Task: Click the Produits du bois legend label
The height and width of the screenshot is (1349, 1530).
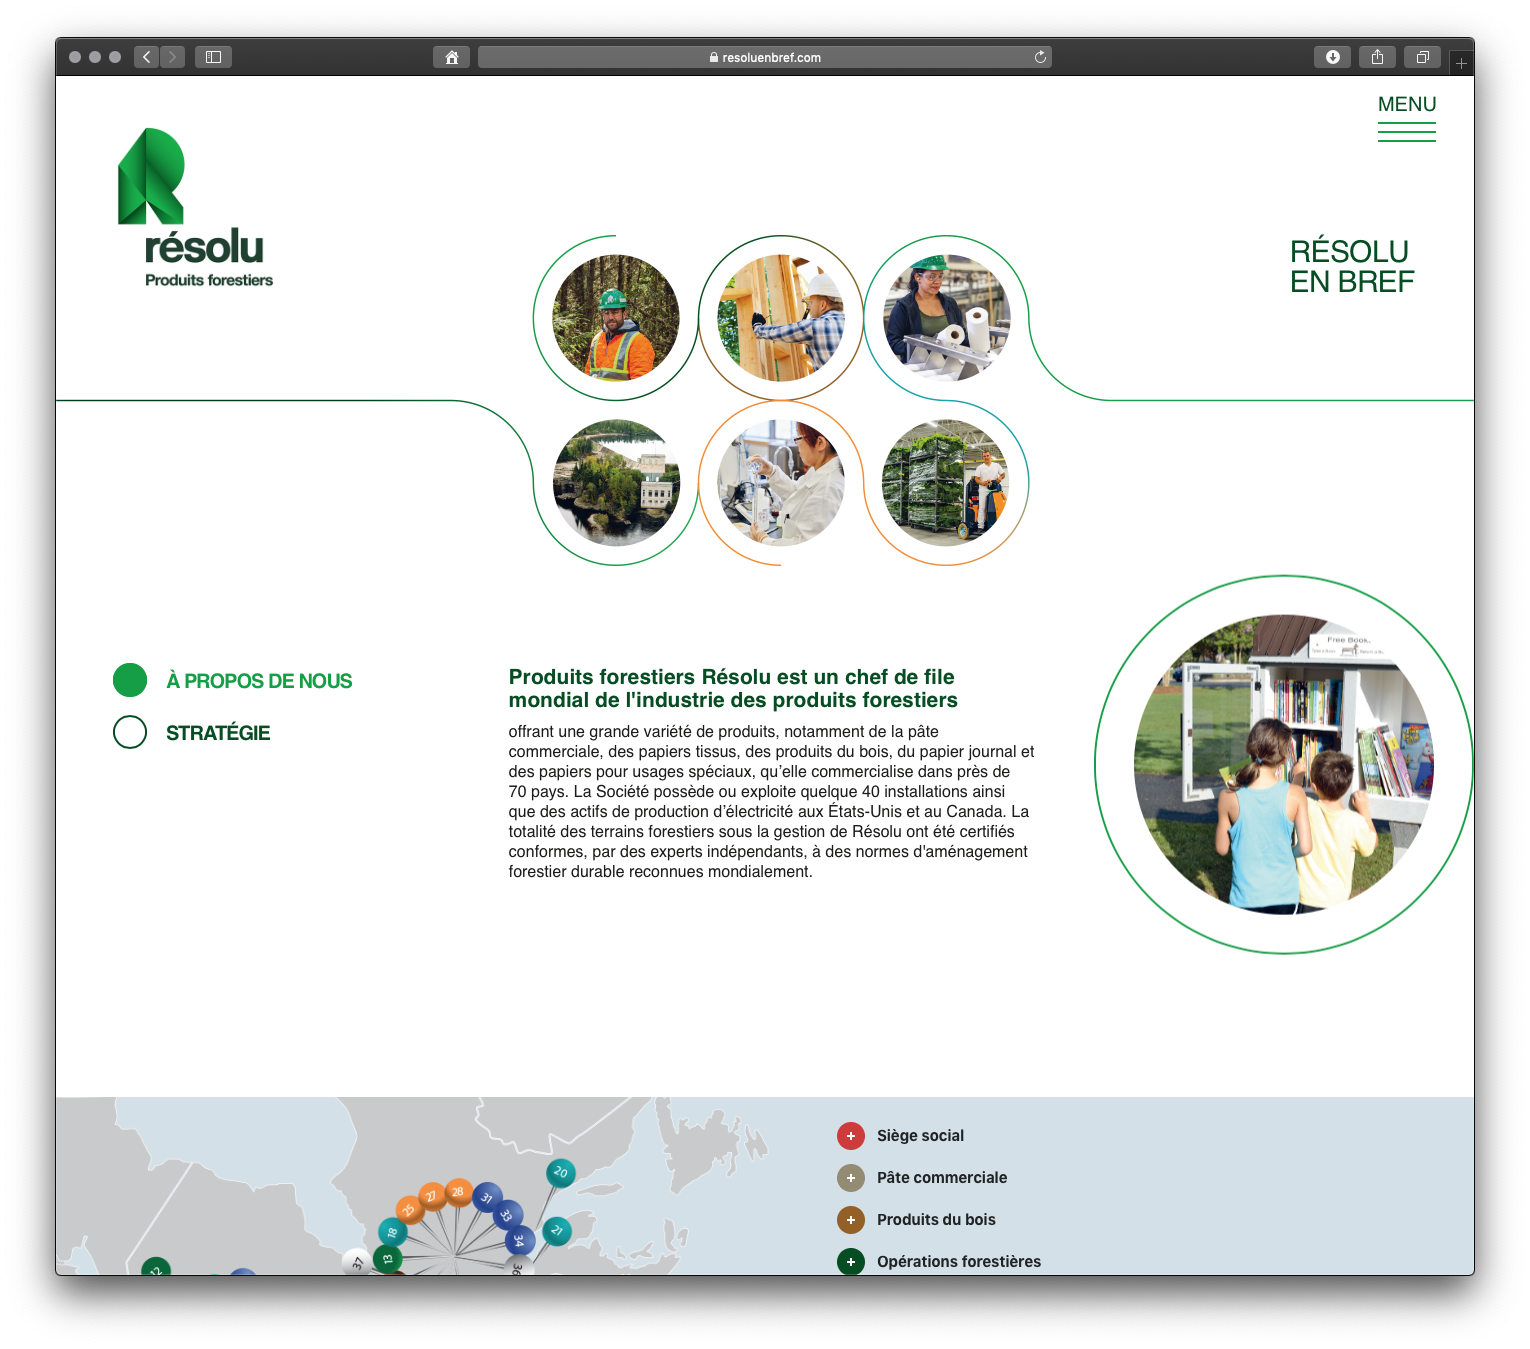Action: pos(936,1220)
